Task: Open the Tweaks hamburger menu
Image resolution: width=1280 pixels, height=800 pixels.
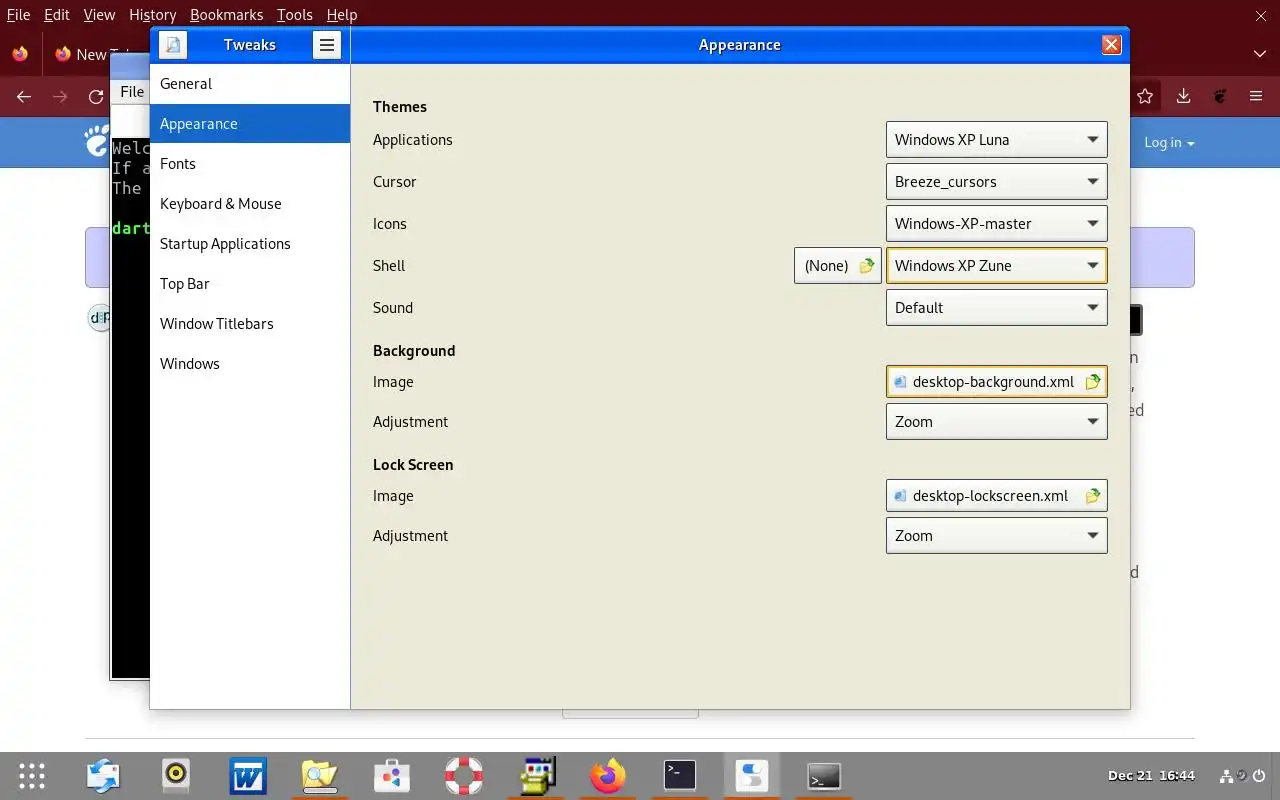Action: coord(327,45)
